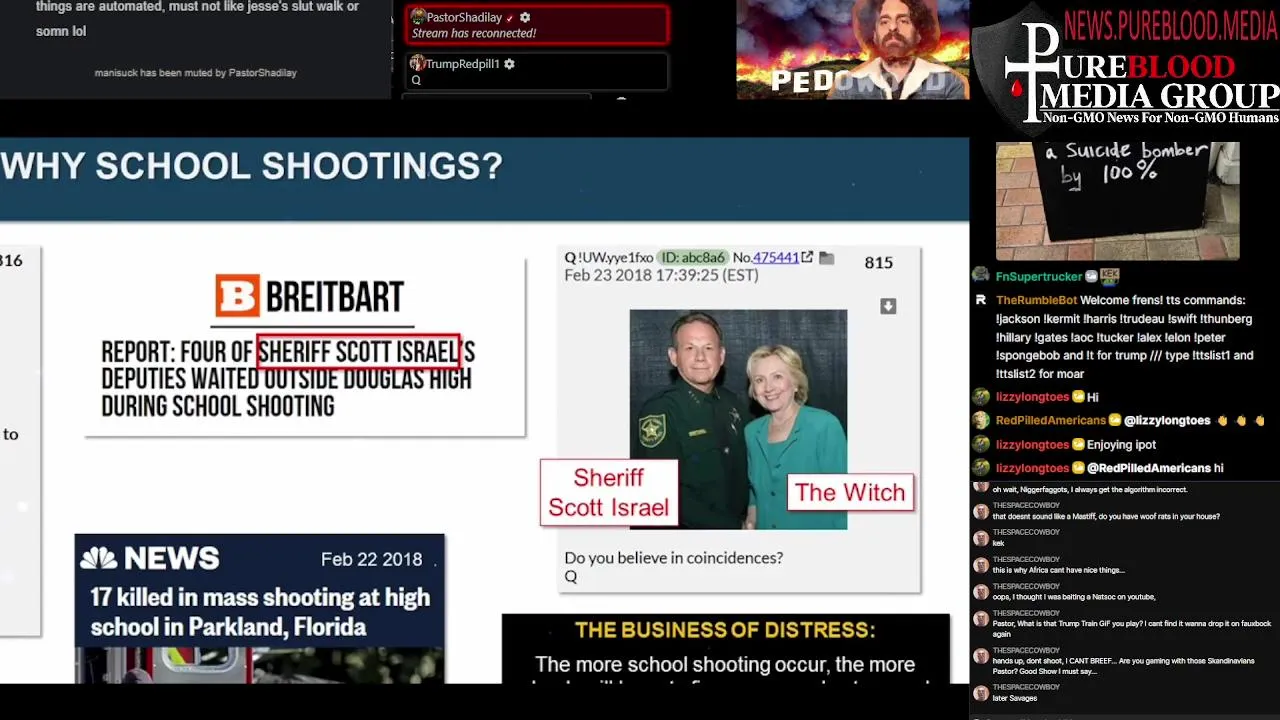Click lizzylongtoes' avatar beside the 'Hi' message
1280x720 pixels.
tap(981, 397)
